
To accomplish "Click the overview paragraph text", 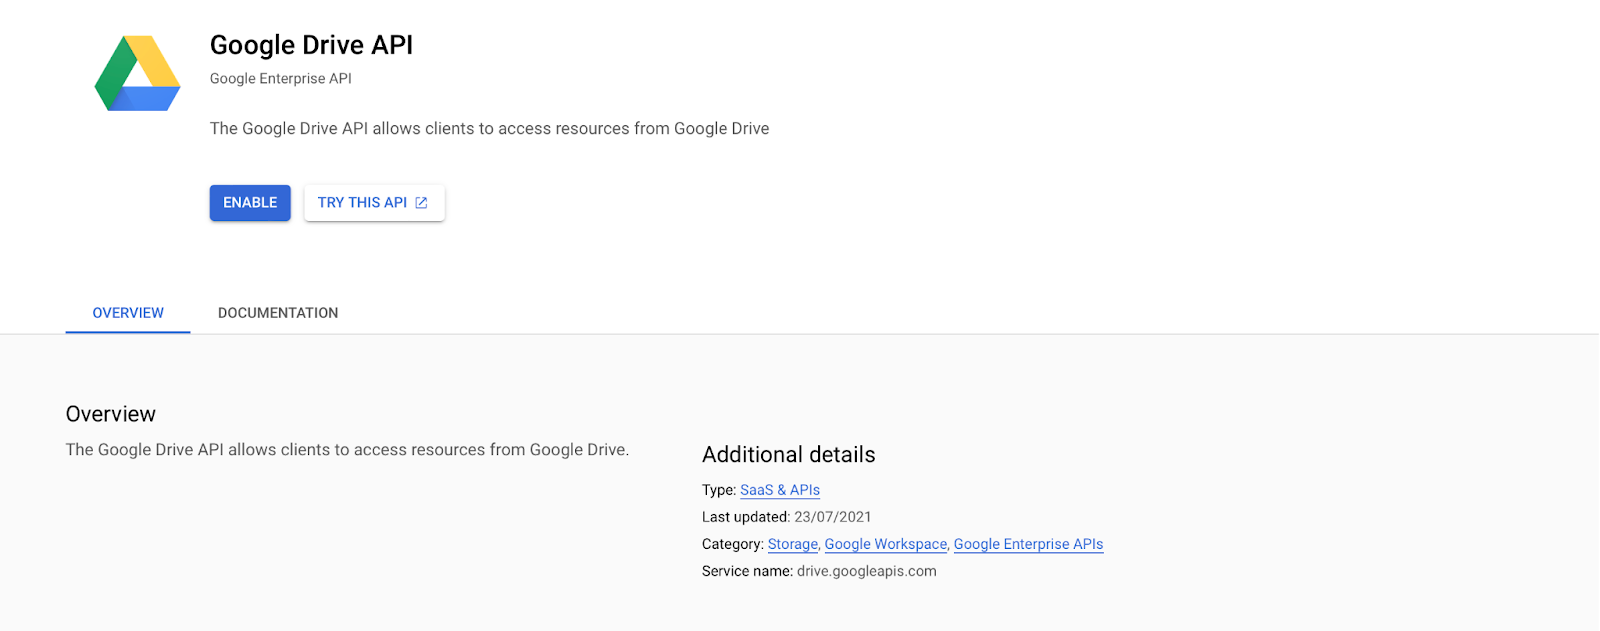I will pyautogui.click(x=347, y=450).
